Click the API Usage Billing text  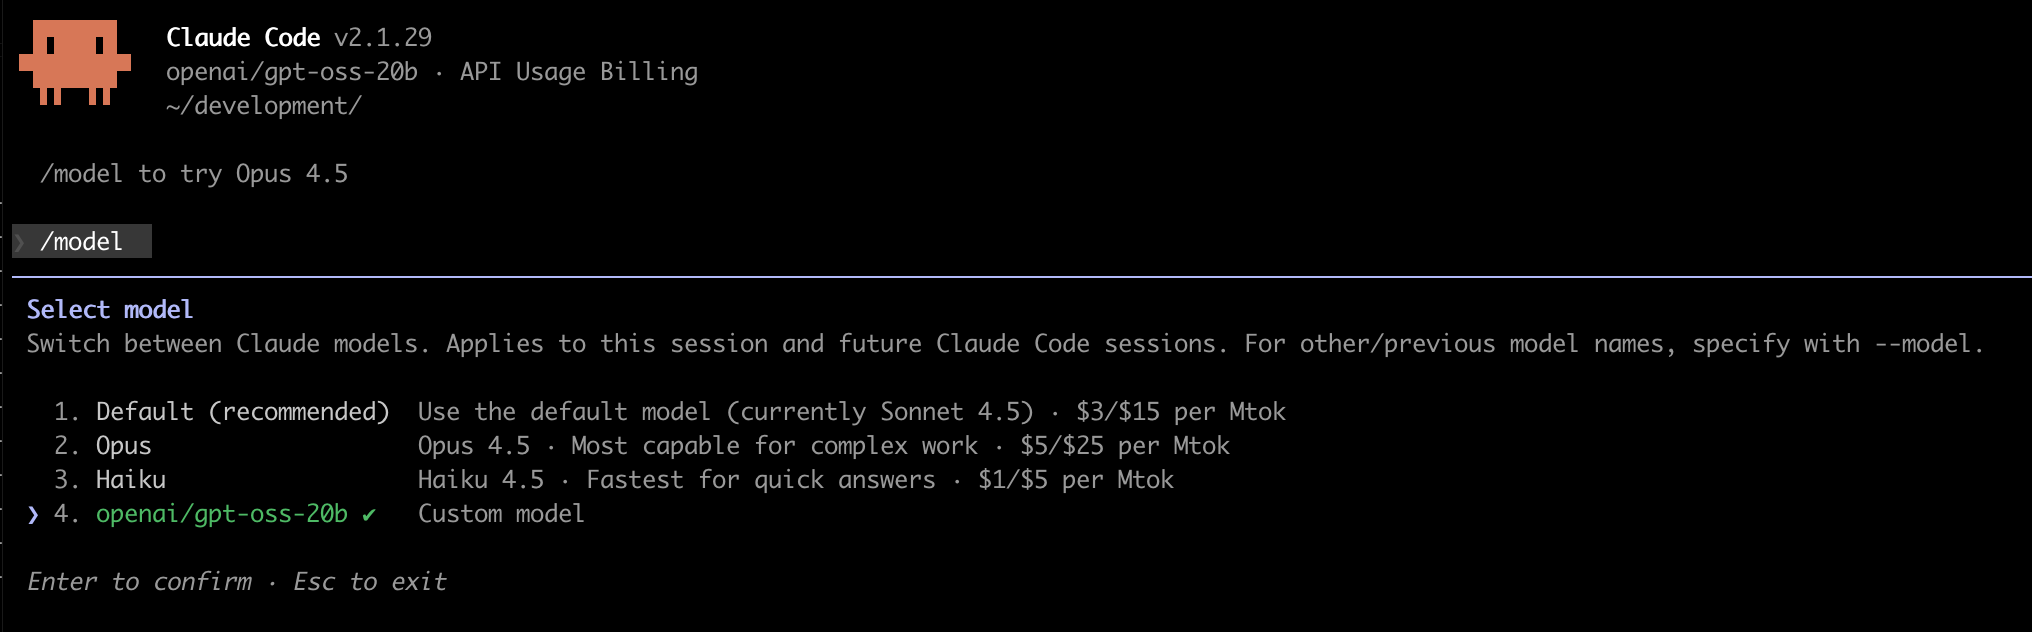tap(579, 72)
